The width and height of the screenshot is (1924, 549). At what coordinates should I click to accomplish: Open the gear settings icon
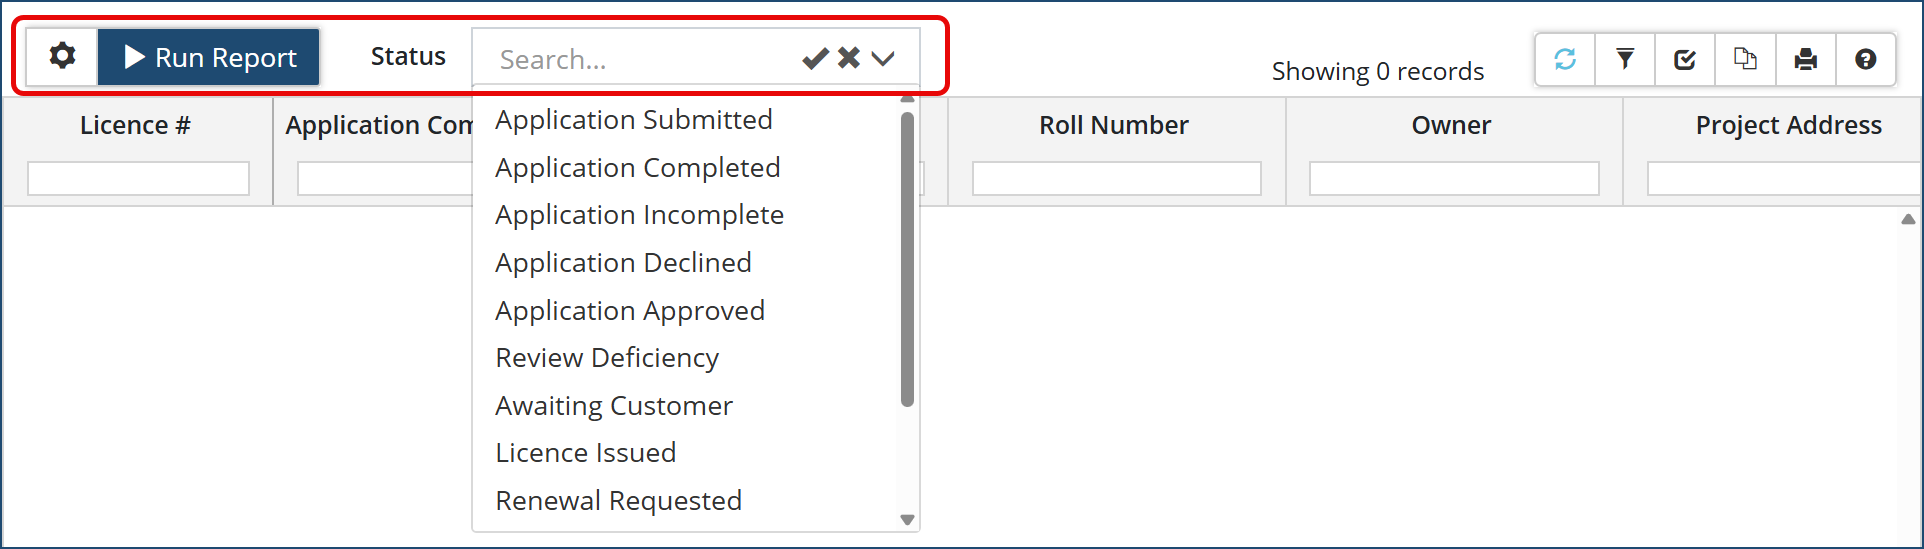(62, 57)
